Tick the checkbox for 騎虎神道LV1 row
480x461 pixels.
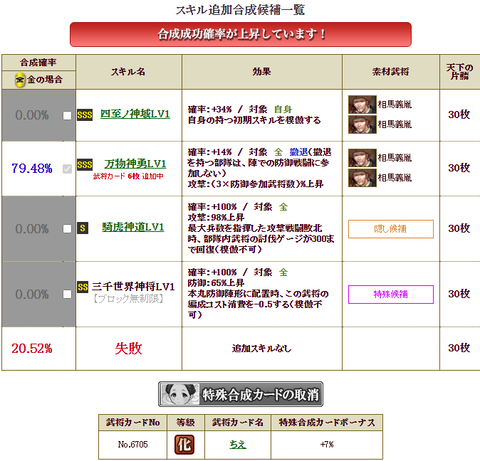pyautogui.click(x=67, y=229)
